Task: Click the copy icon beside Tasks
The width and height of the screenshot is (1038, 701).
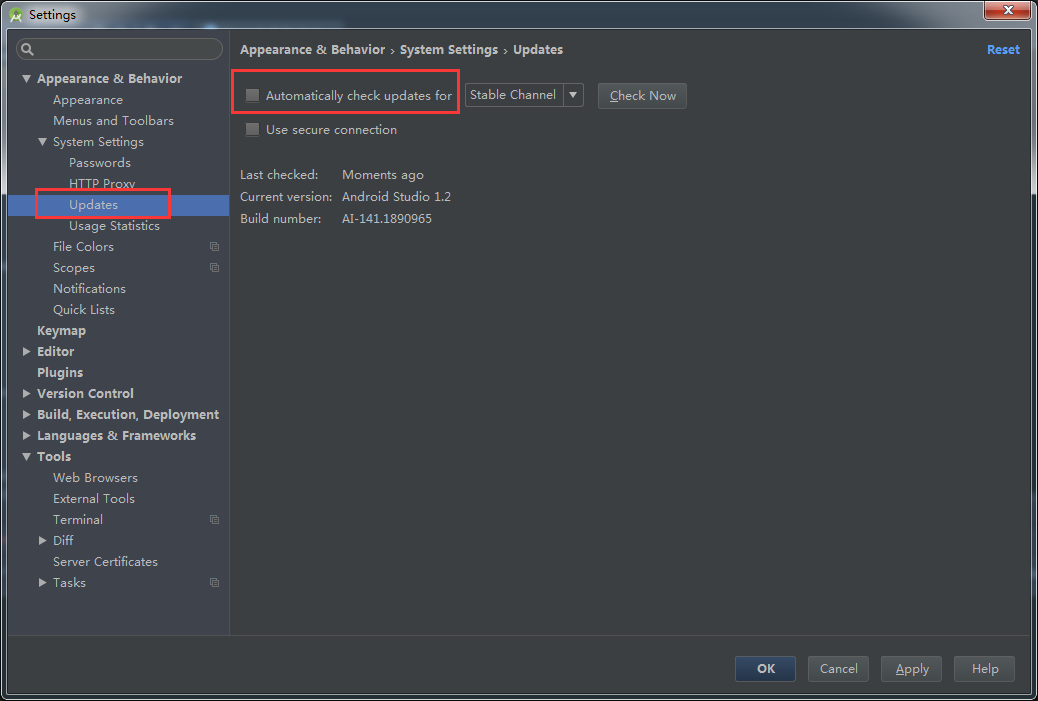Action: tap(214, 583)
